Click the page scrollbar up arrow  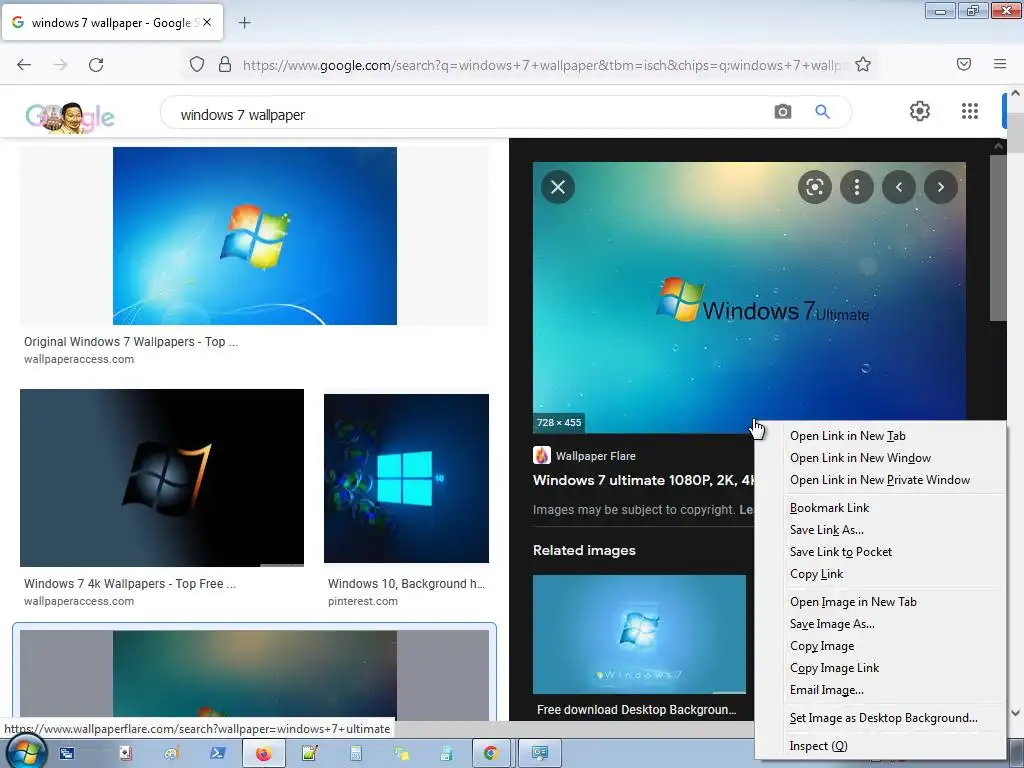click(x=1016, y=94)
